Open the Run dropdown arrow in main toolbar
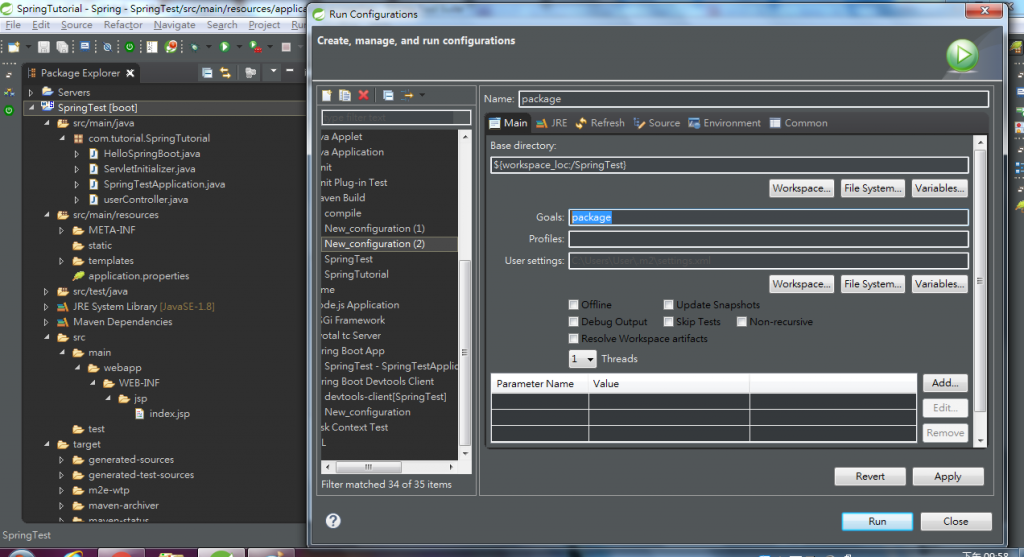The width and height of the screenshot is (1024, 557). click(x=239, y=47)
